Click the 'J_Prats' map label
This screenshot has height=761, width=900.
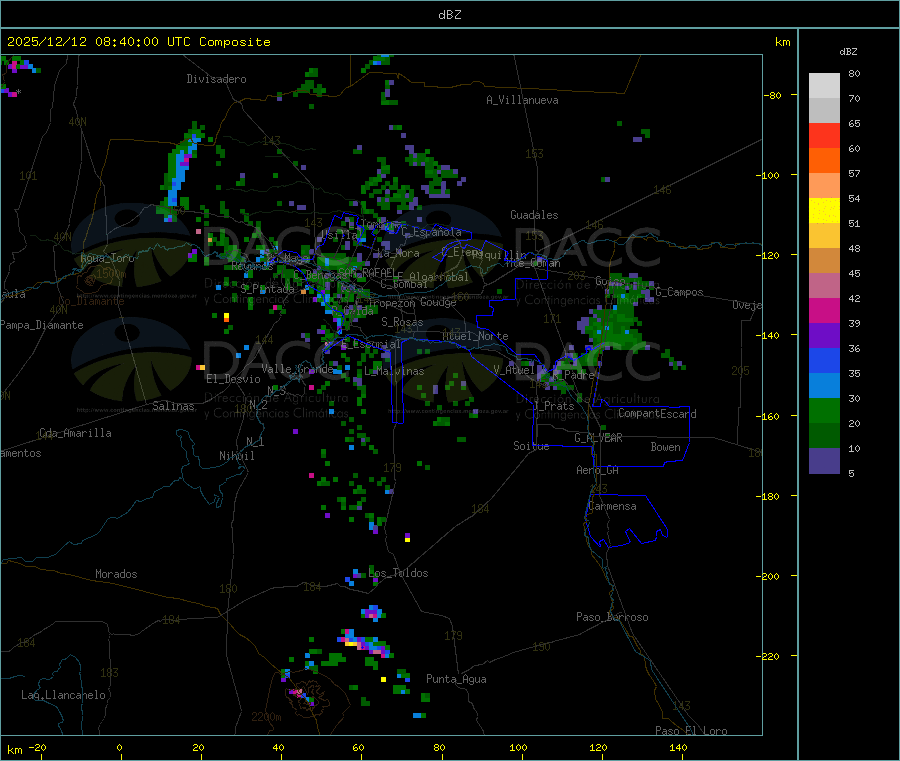click(553, 405)
